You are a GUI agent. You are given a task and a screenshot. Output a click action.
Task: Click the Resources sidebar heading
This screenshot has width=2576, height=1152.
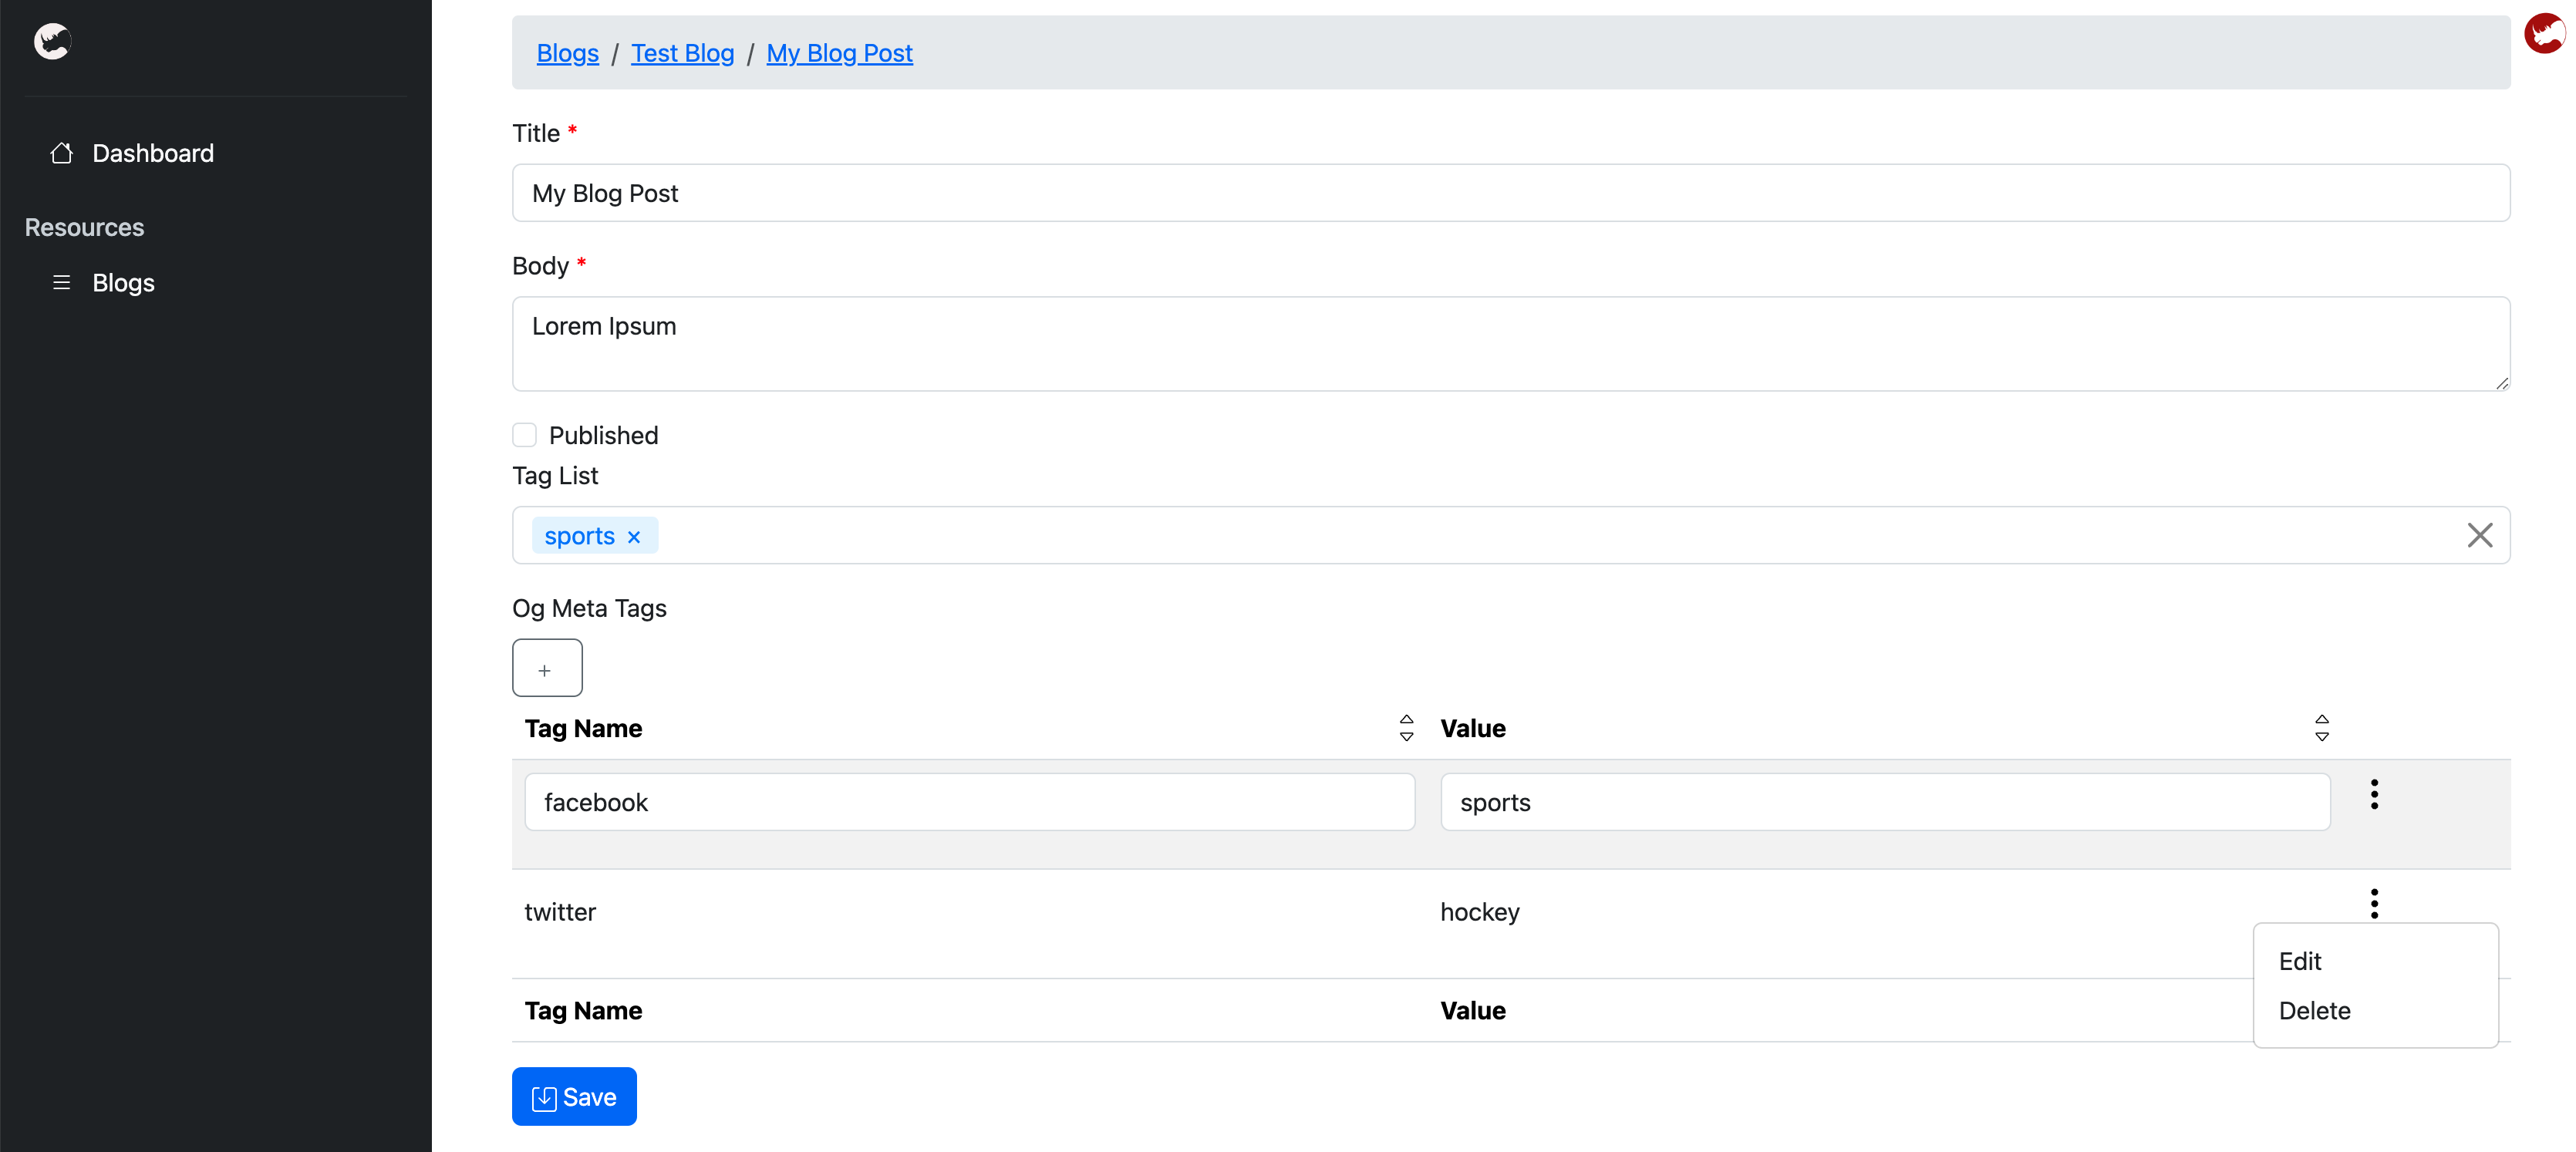point(84,227)
